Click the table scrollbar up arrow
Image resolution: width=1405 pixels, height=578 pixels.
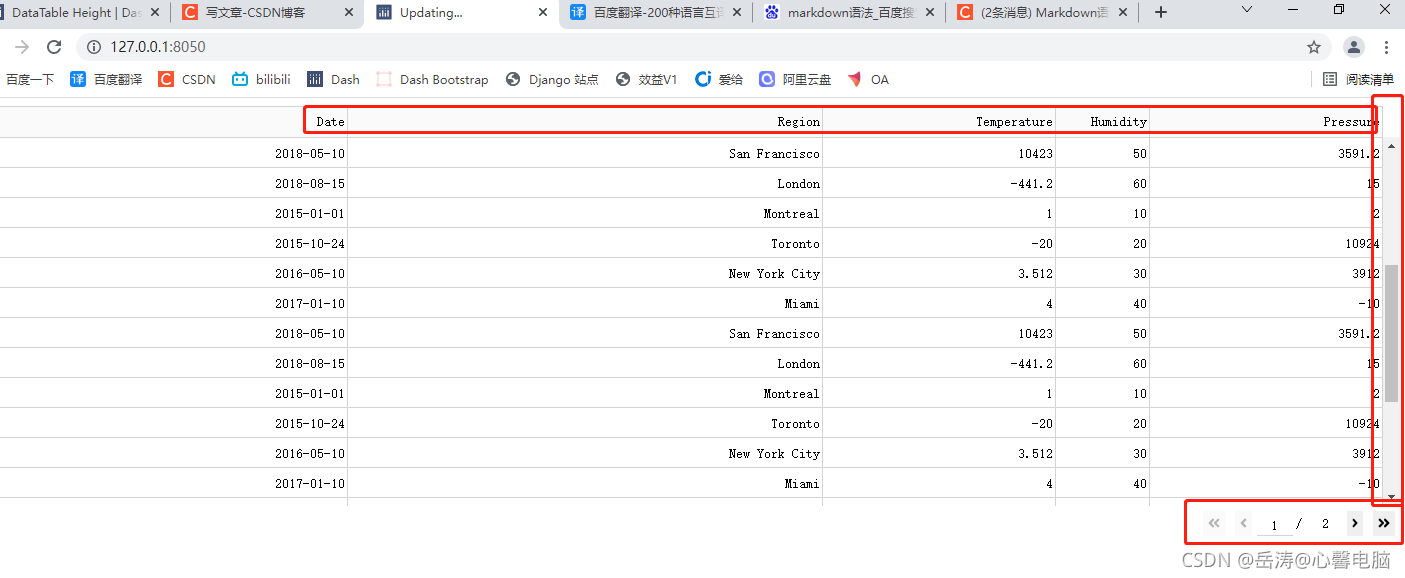coord(1391,147)
